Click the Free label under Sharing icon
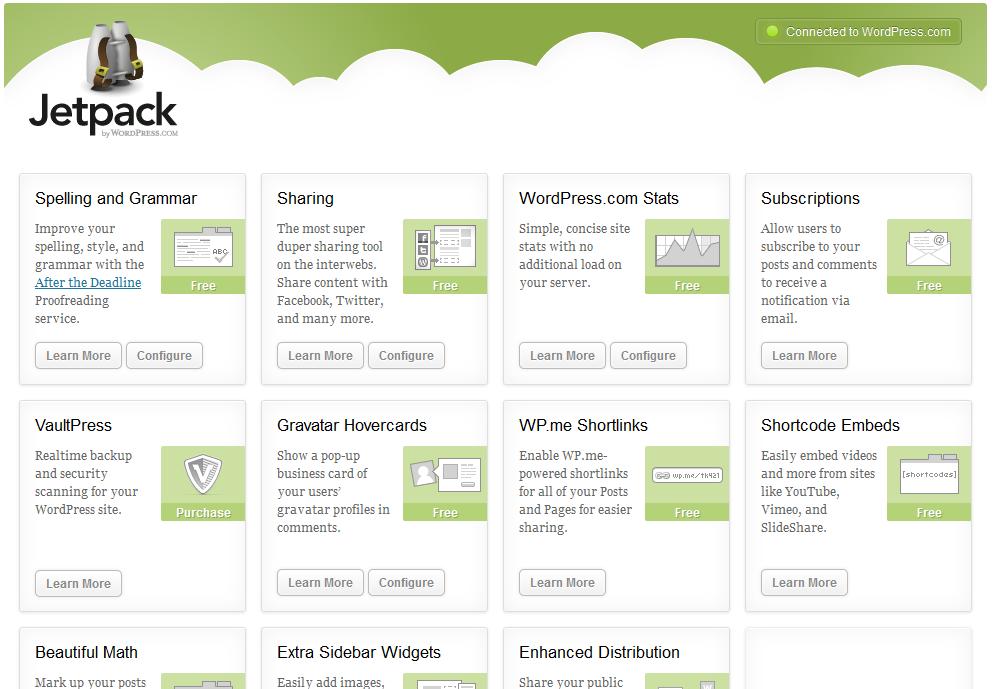This screenshot has height=689, width=994. tap(445, 285)
